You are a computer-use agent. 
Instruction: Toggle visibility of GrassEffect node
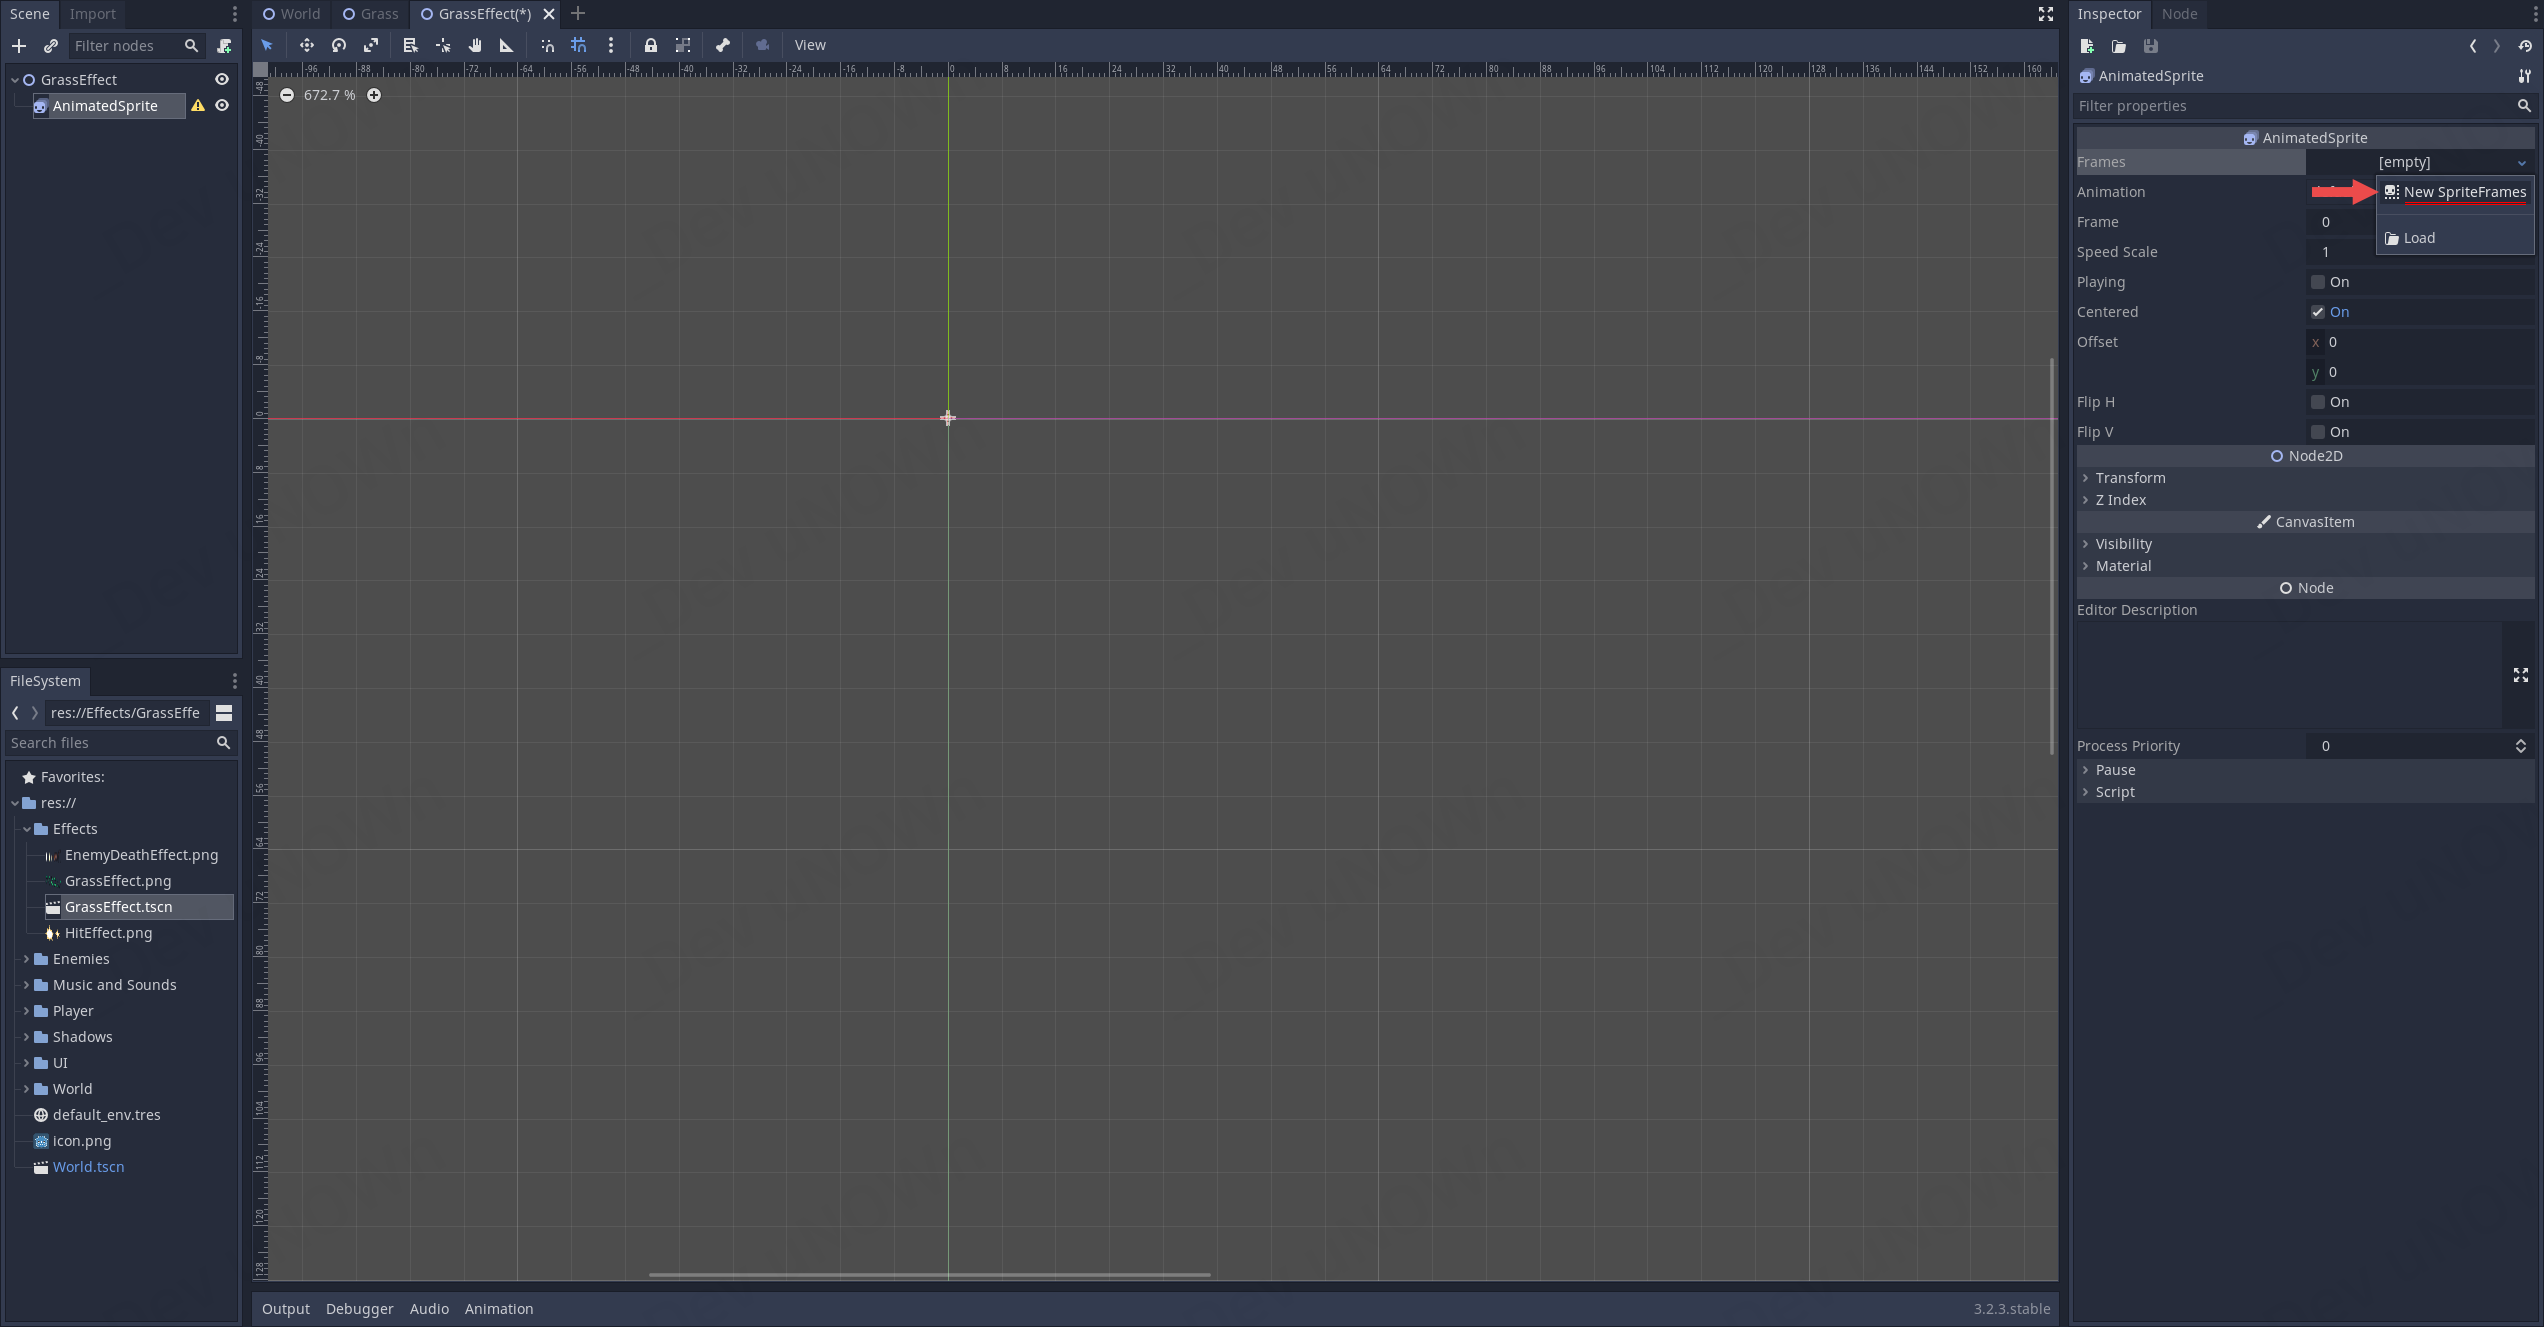[222, 80]
